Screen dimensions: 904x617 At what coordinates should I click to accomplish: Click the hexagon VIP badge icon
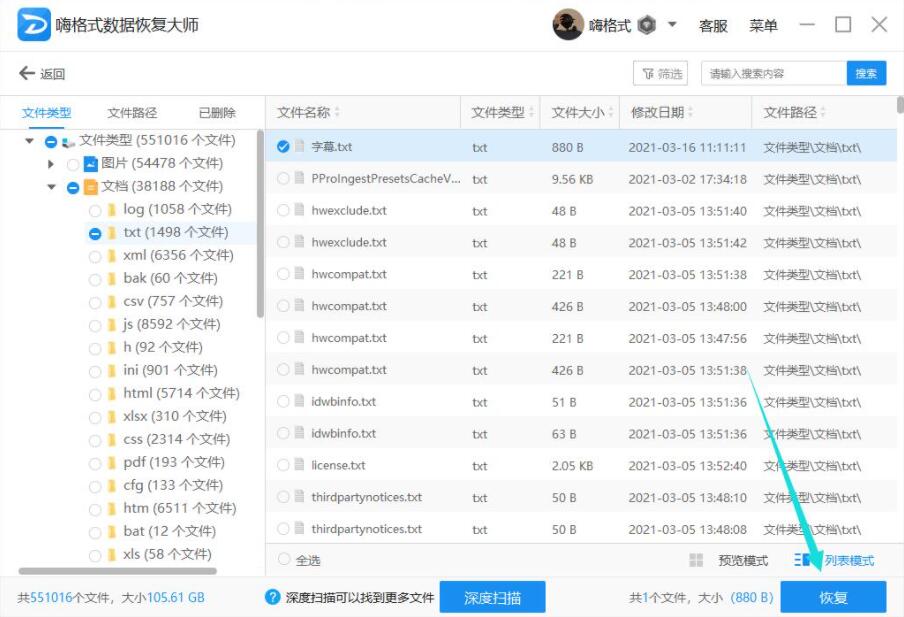[647, 25]
